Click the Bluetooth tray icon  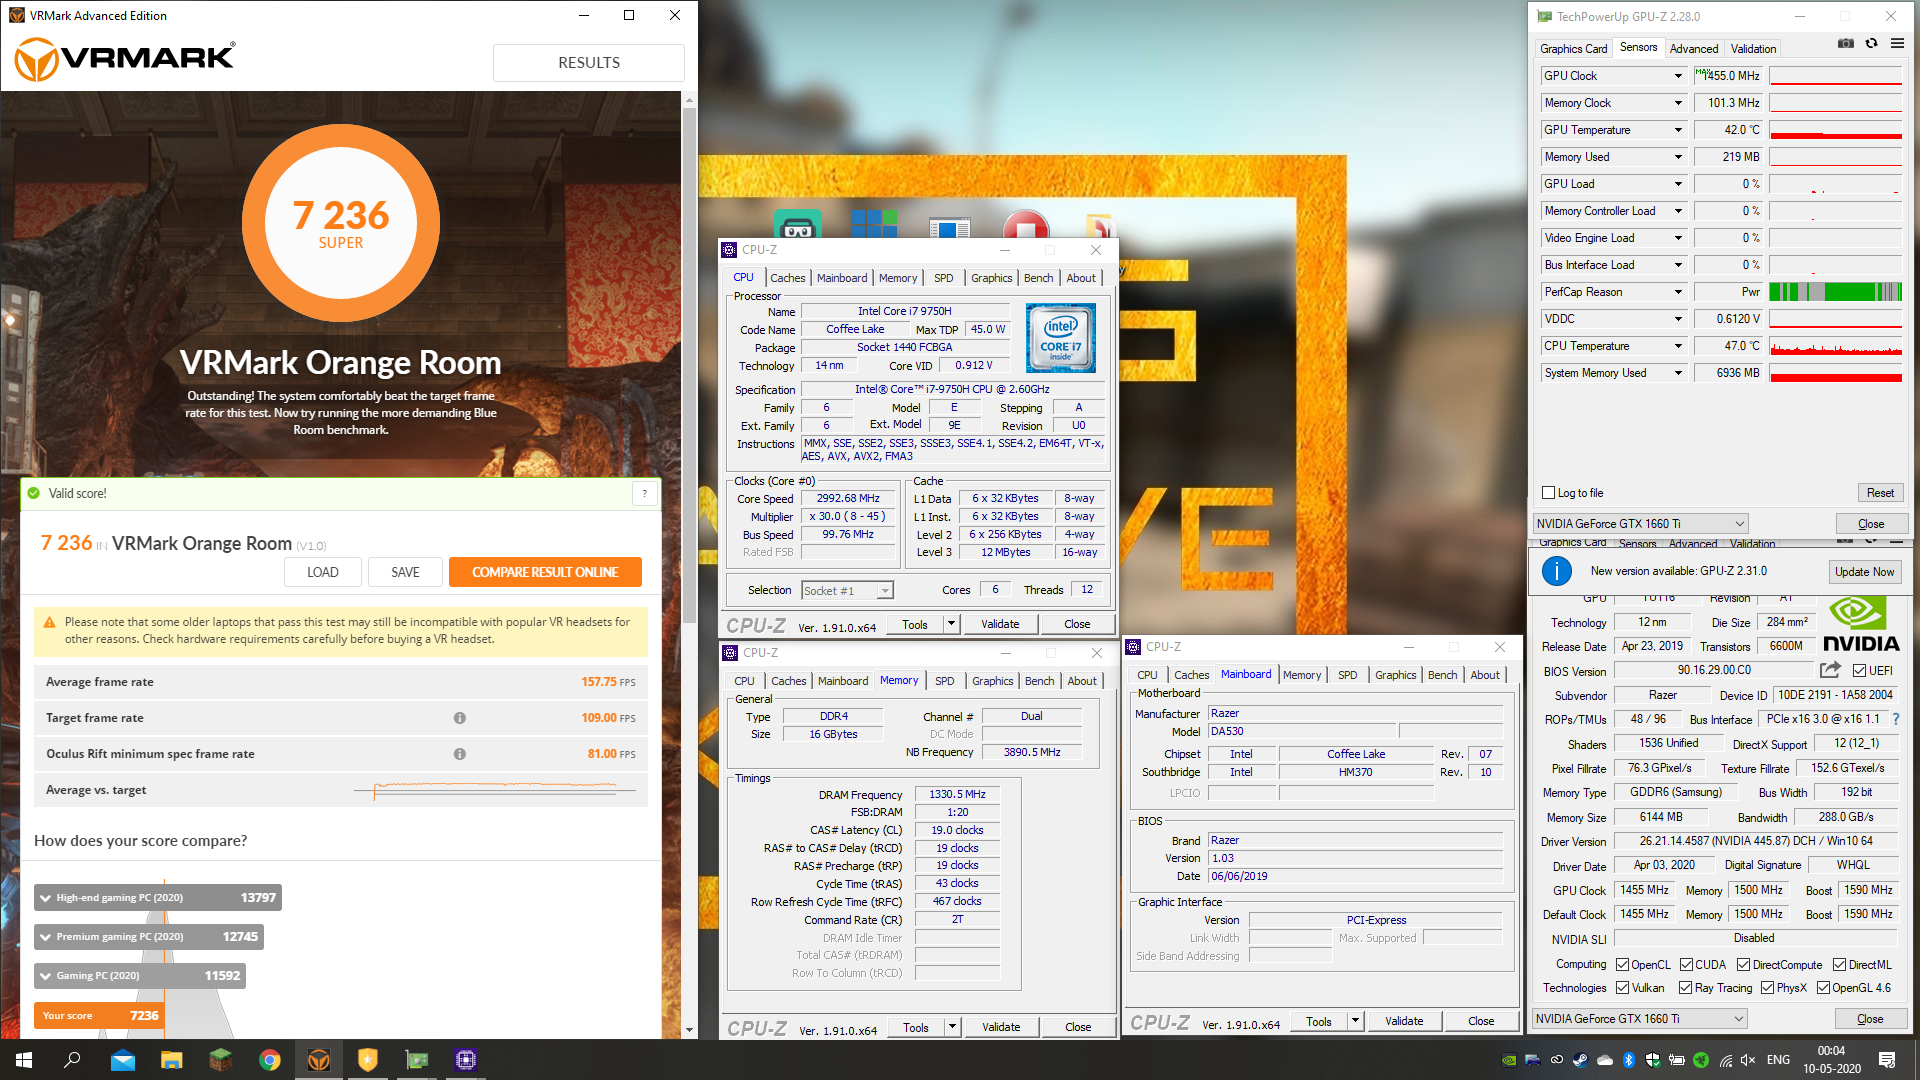click(1628, 1060)
